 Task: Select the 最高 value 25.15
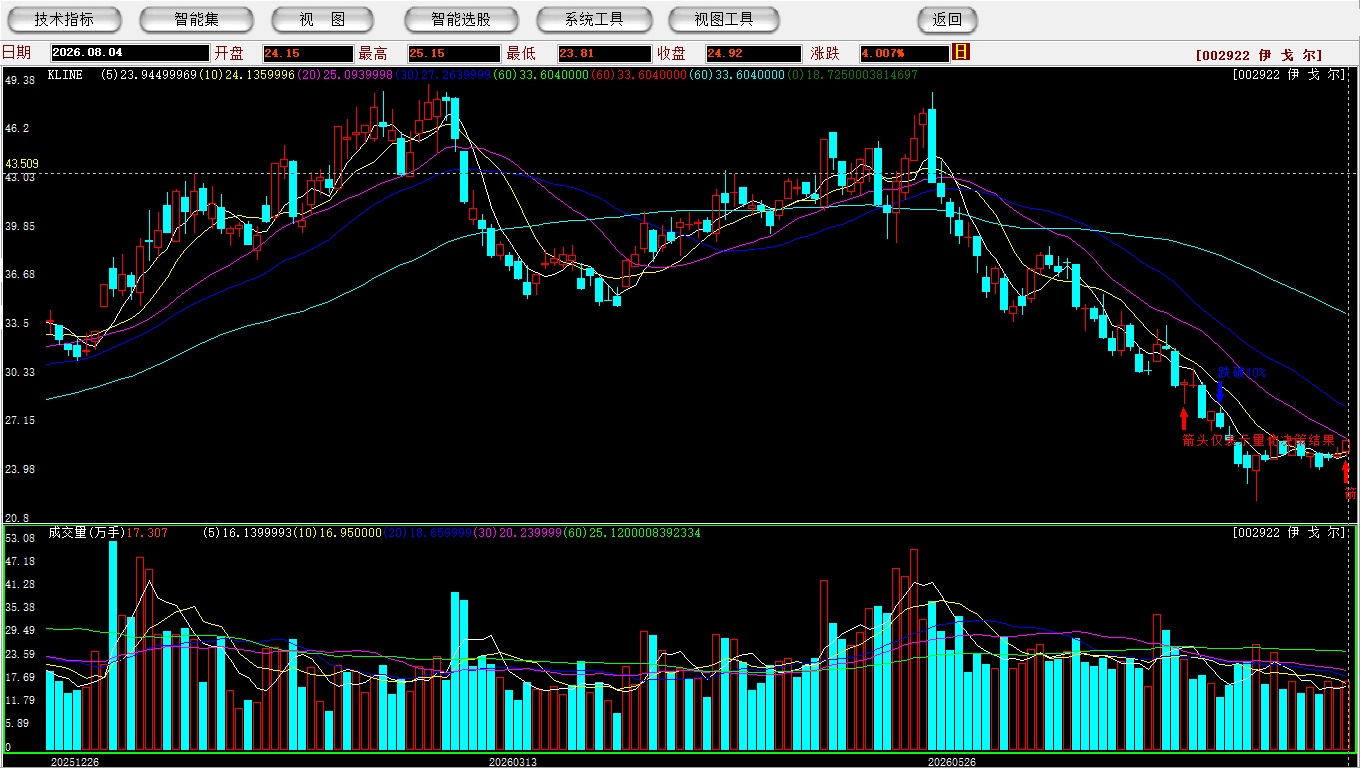coord(454,53)
